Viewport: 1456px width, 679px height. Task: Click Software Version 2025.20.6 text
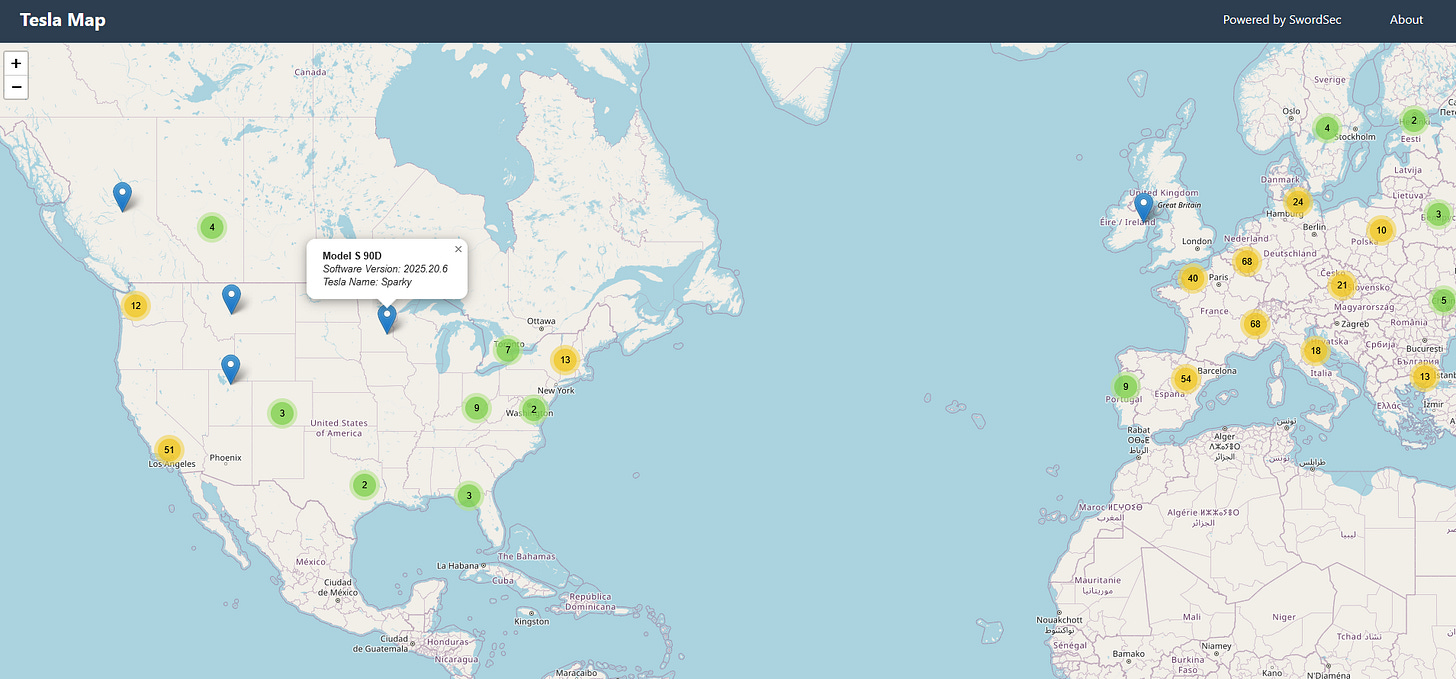385,270
